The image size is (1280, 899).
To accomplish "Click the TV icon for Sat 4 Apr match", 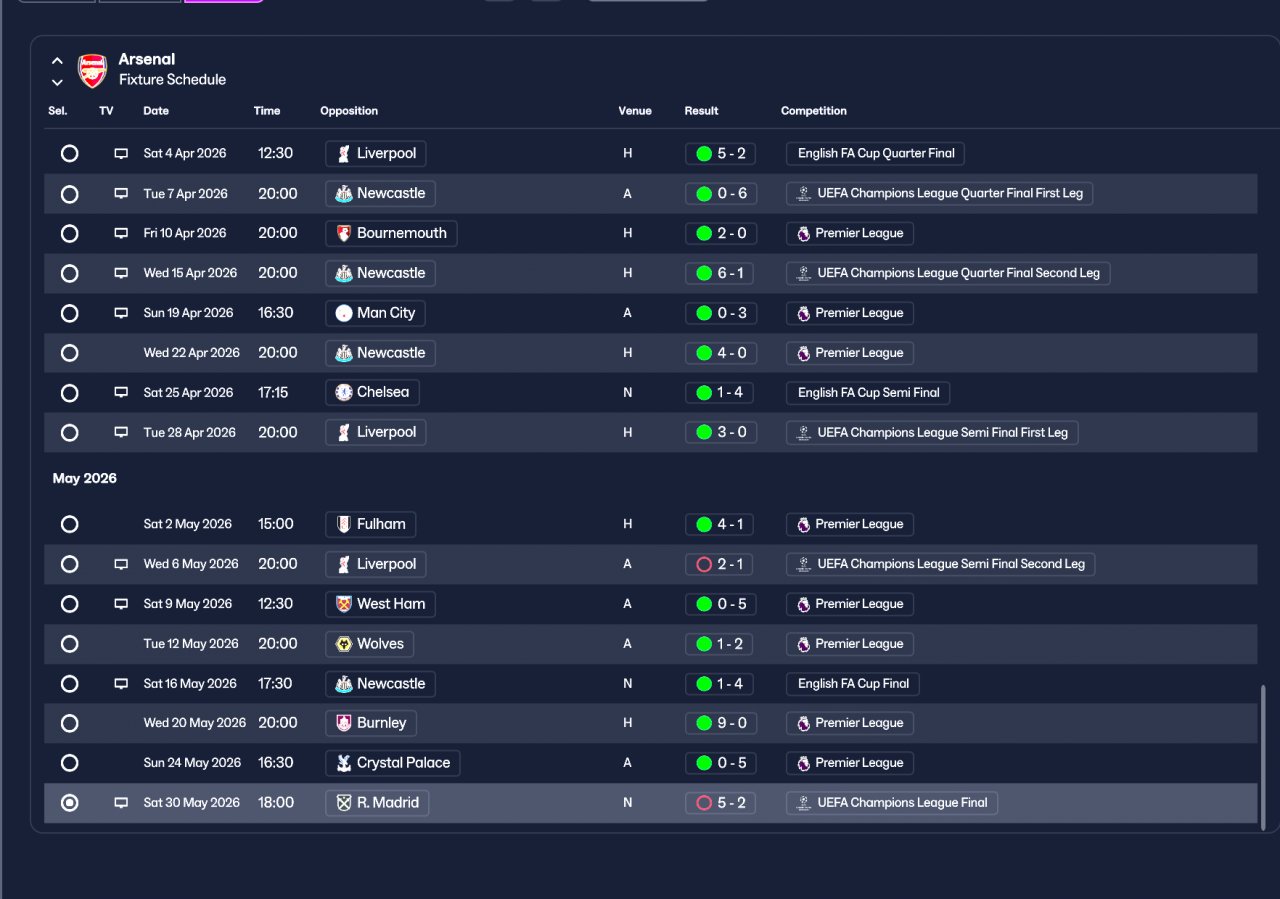I will pos(121,154).
